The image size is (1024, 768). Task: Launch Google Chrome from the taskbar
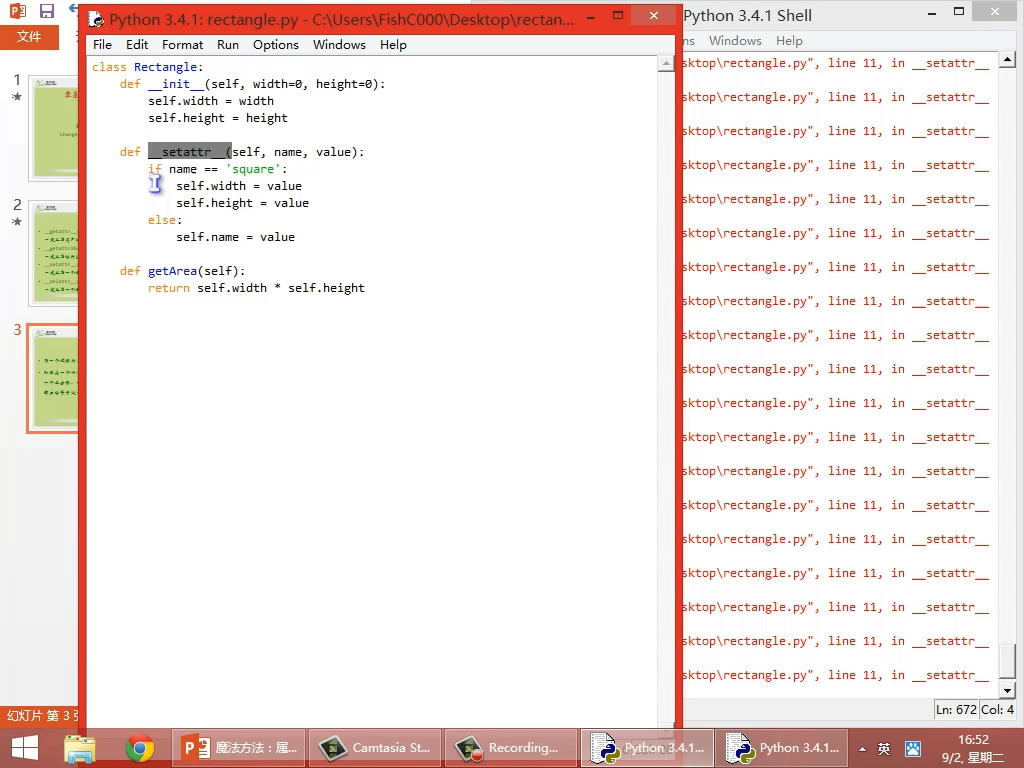coord(140,747)
